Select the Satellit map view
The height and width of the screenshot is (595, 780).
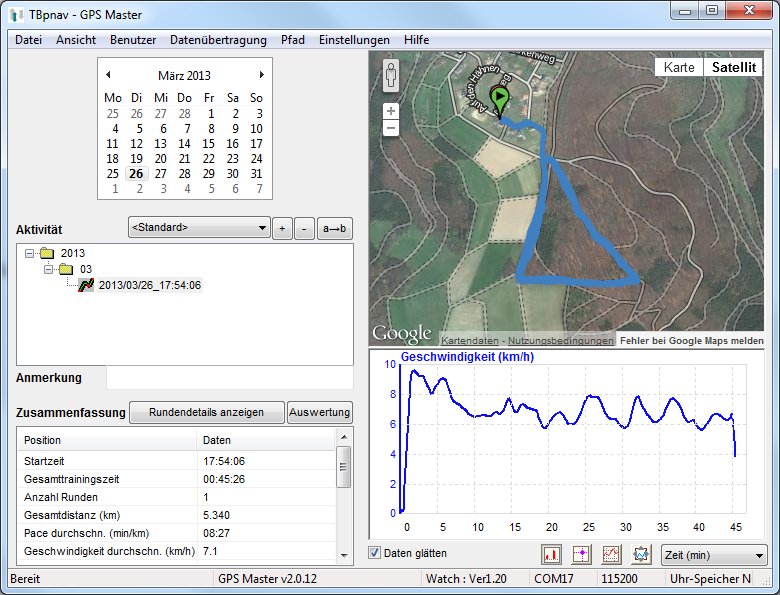tap(733, 68)
